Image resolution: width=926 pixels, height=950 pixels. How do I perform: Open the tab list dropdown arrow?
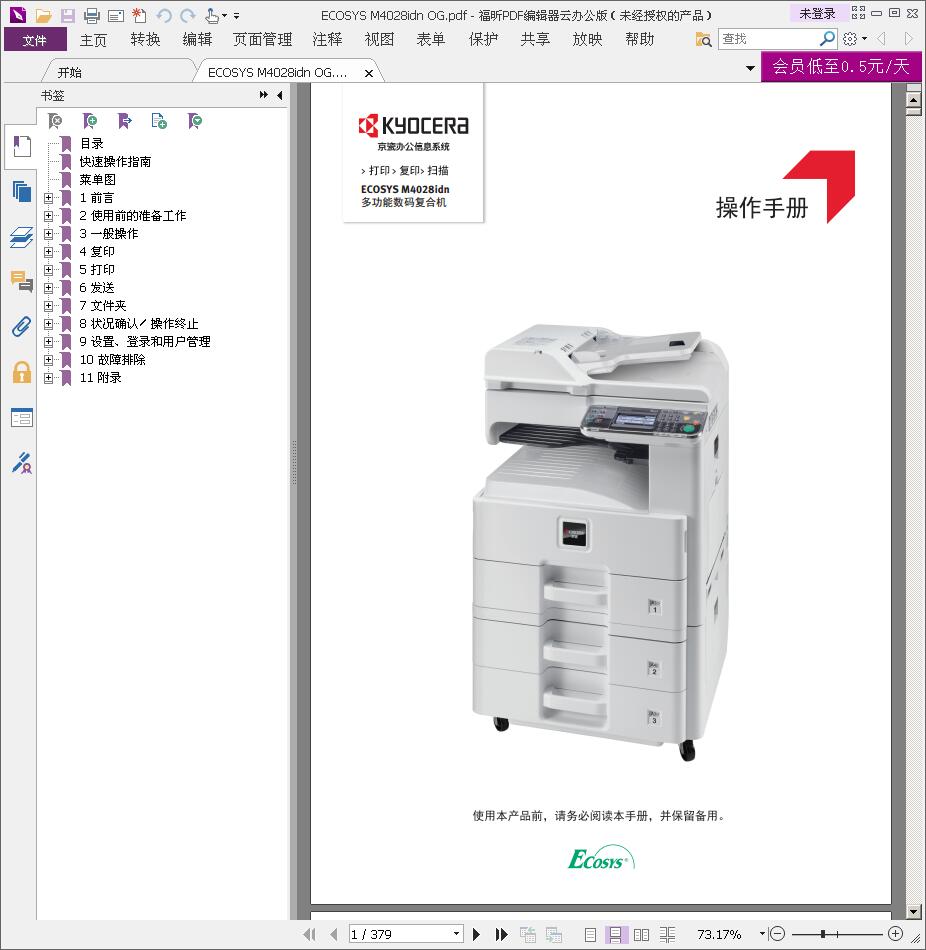pyautogui.click(x=750, y=68)
